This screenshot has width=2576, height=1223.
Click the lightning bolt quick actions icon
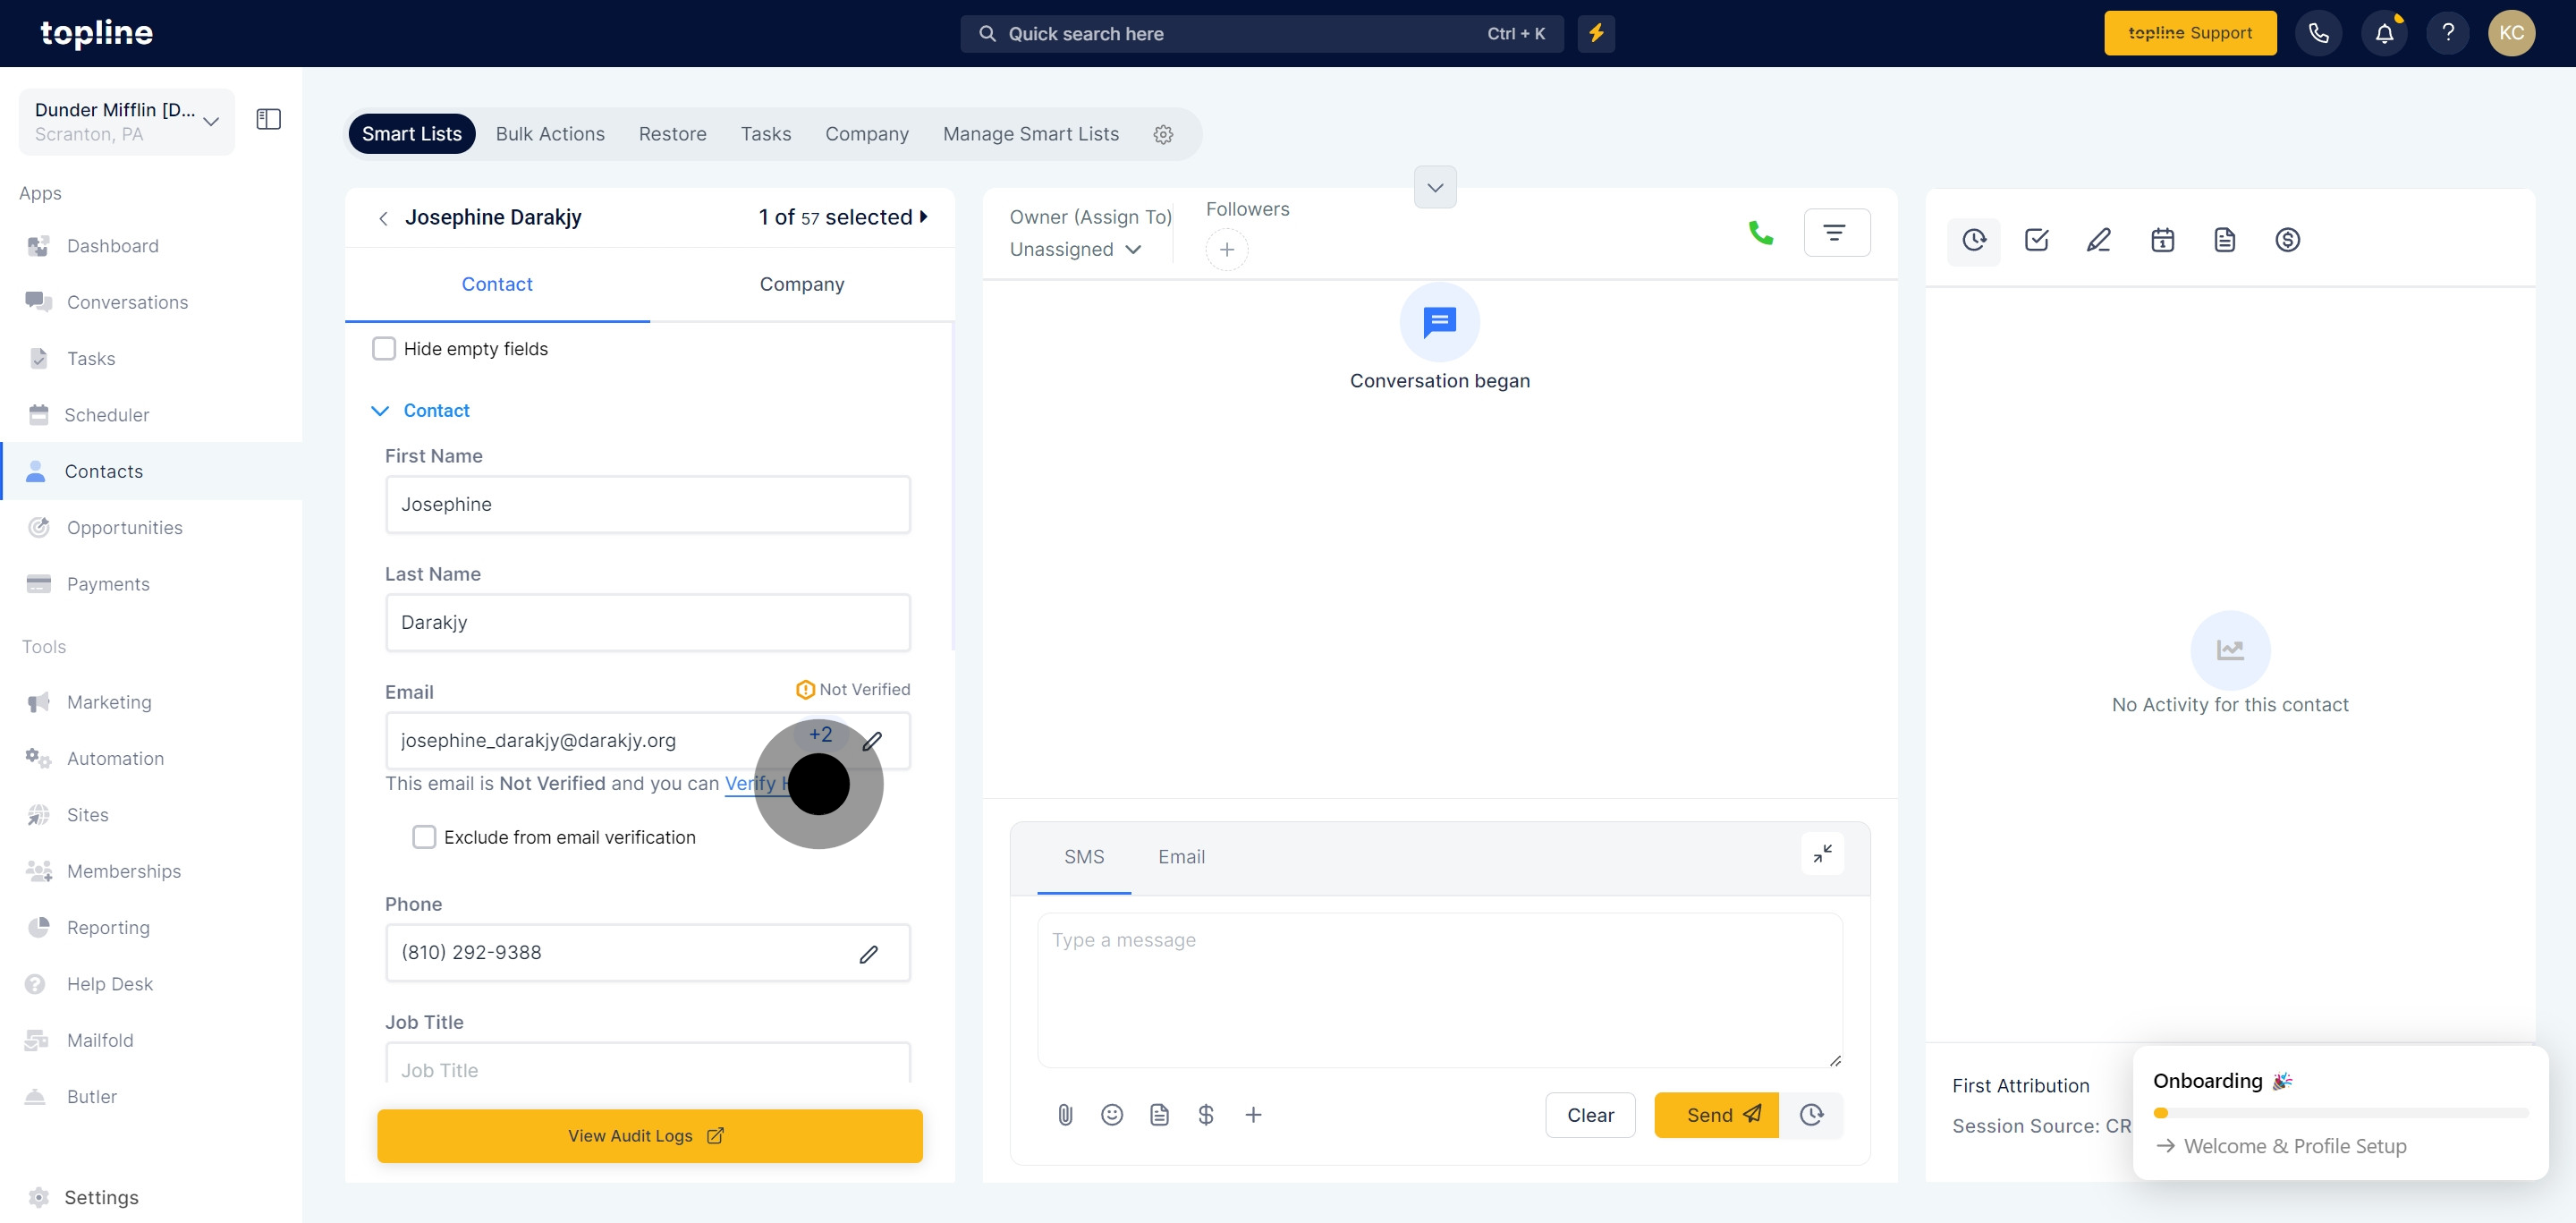click(x=1596, y=33)
